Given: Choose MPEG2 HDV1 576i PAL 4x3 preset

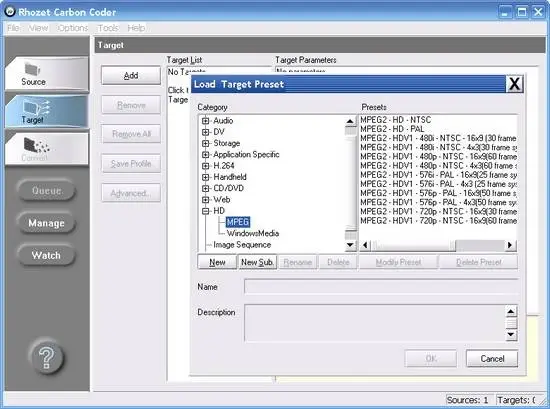Looking at the screenshot, I should [438, 184].
